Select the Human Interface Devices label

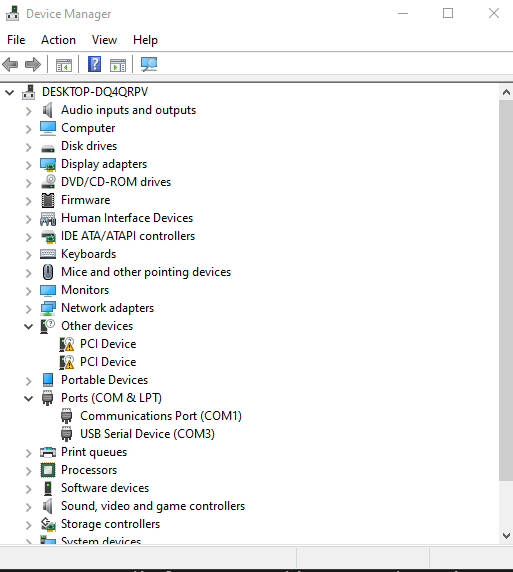click(x=127, y=218)
